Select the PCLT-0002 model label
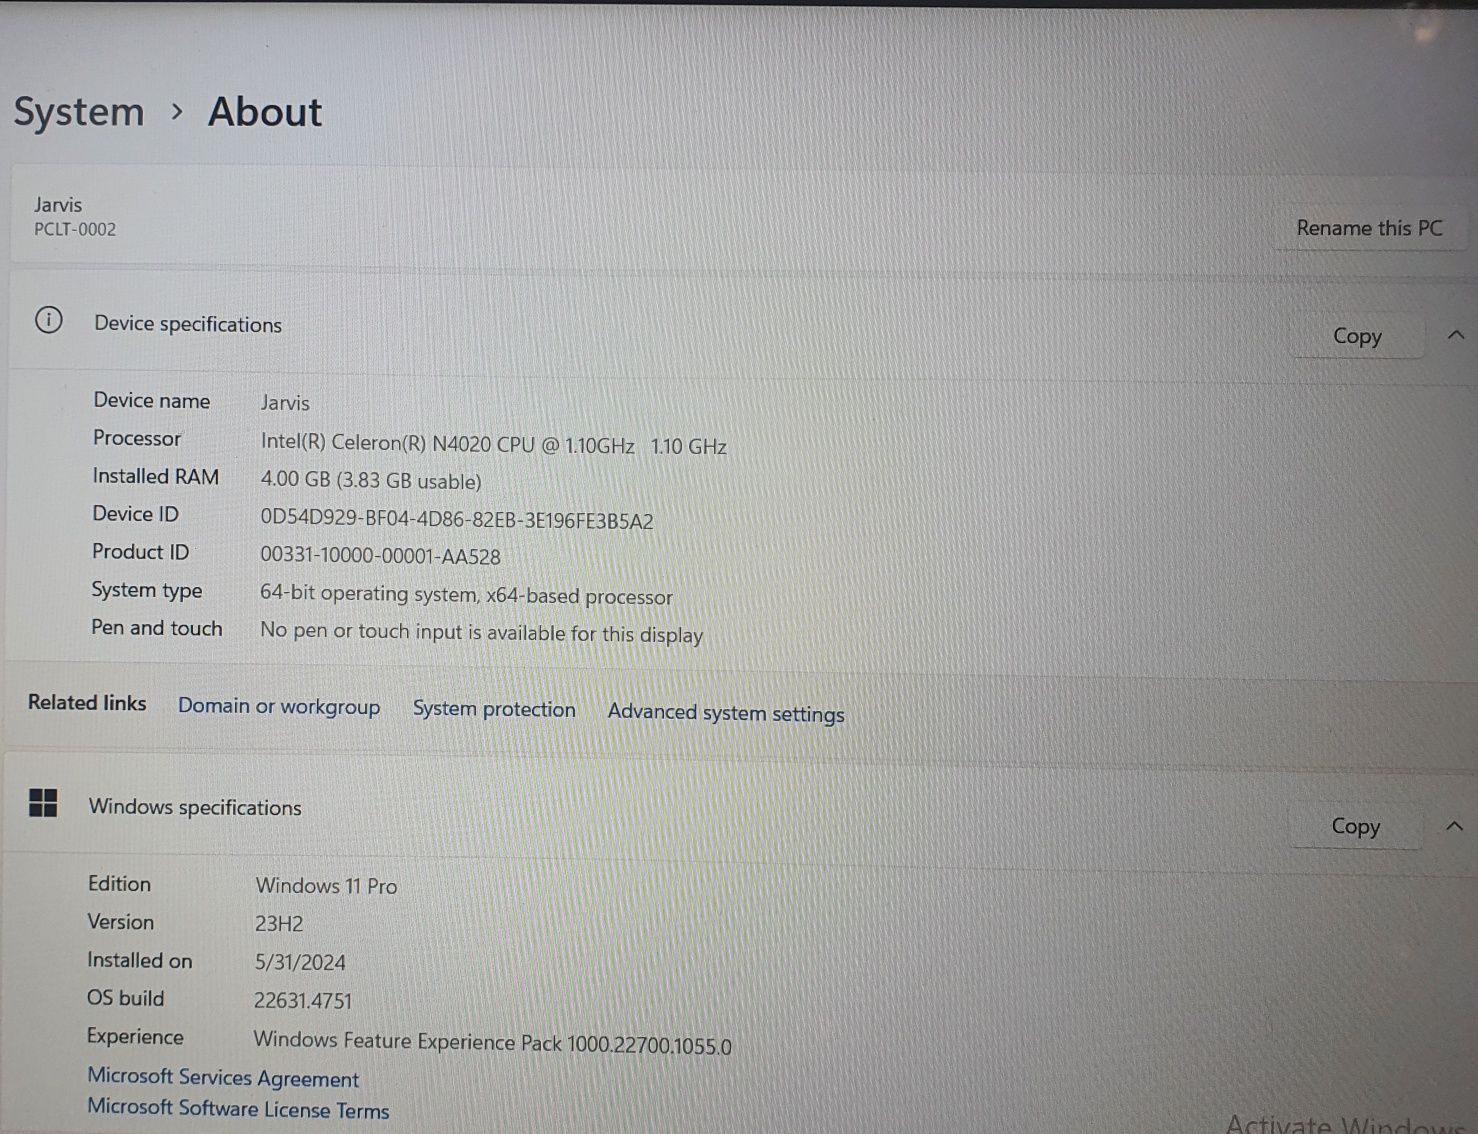This screenshot has height=1134, width=1478. 75,229
